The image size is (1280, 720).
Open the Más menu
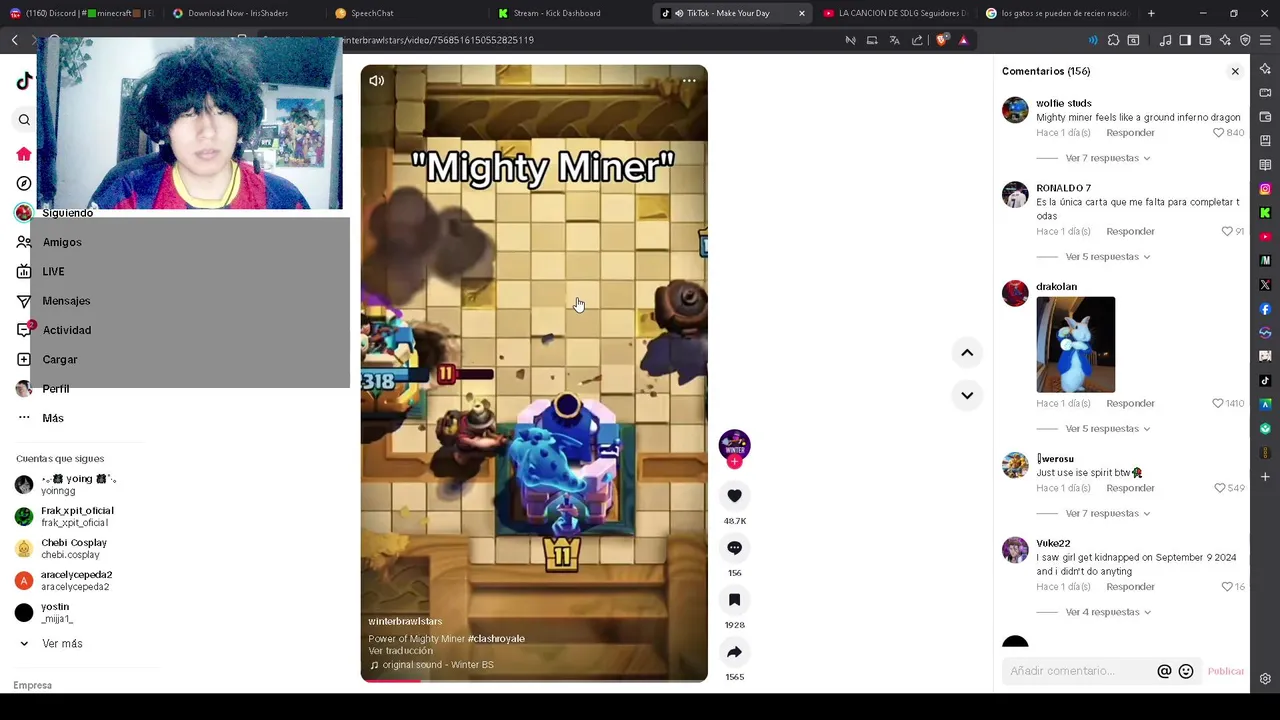[52, 418]
